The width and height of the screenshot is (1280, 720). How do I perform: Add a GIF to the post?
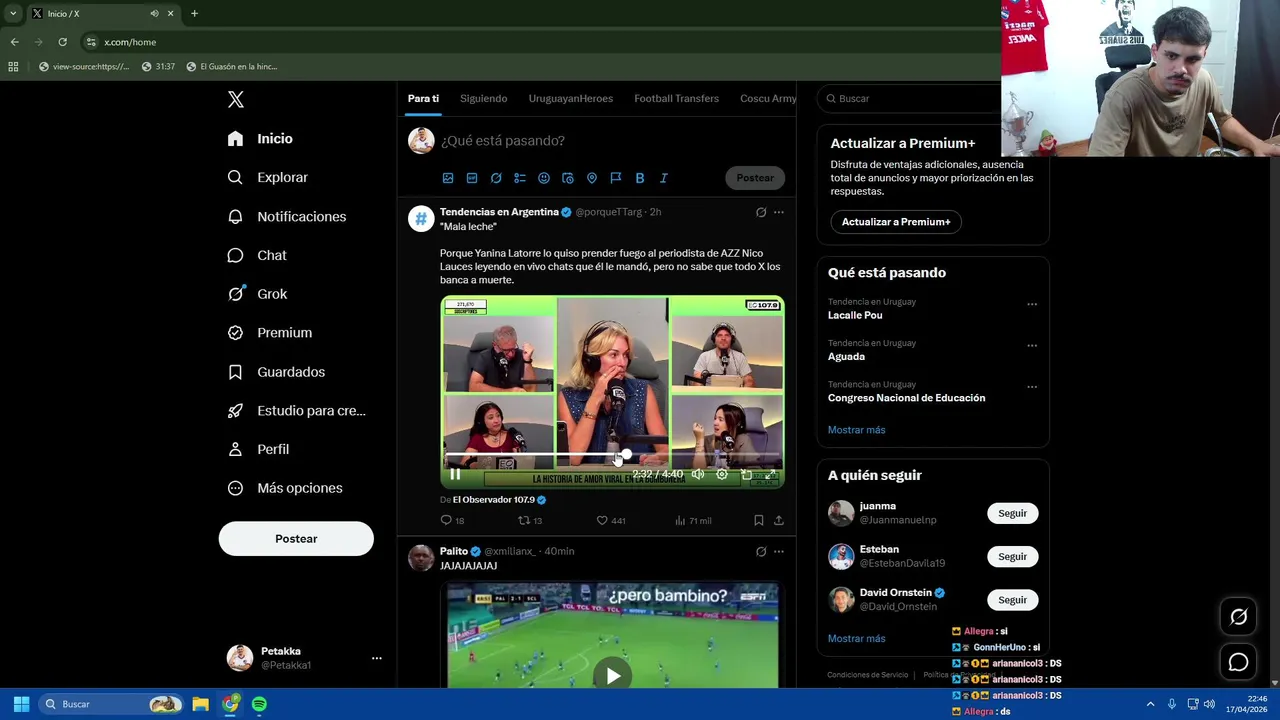pyautogui.click(x=472, y=178)
